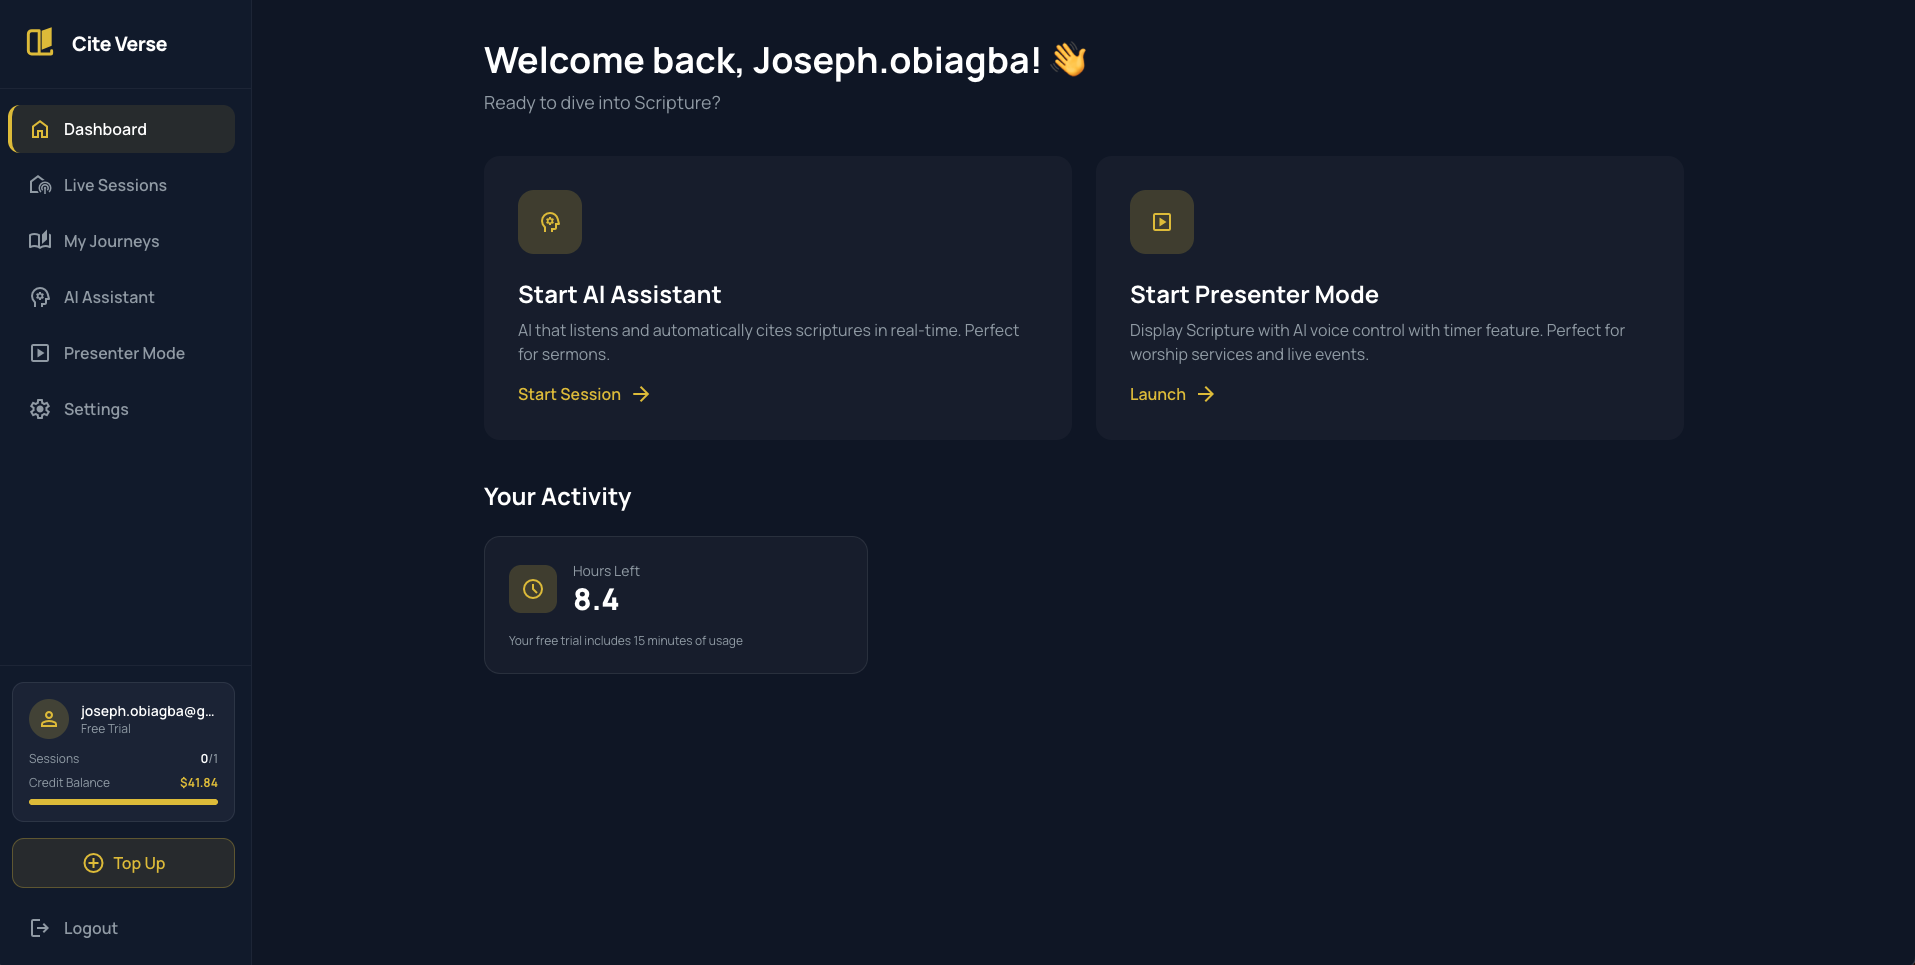Click the AI Assistant icon on the card
Image resolution: width=1915 pixels, height=965 pixels.
(549, 222)
